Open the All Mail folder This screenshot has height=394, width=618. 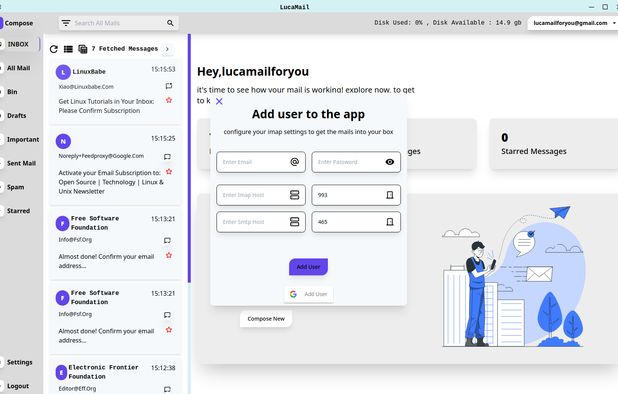[x=18, y=68]
